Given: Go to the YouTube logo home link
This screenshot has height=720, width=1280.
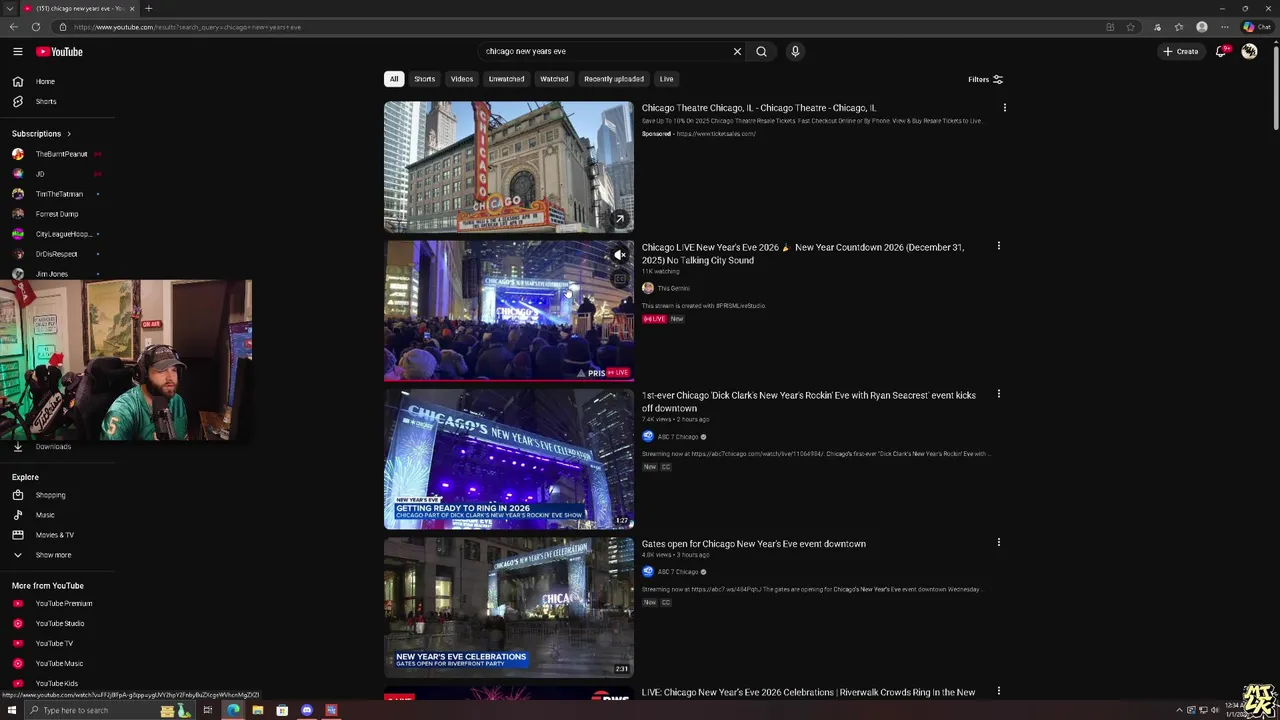Looking at the screenshot, I should tap(59, 51).
